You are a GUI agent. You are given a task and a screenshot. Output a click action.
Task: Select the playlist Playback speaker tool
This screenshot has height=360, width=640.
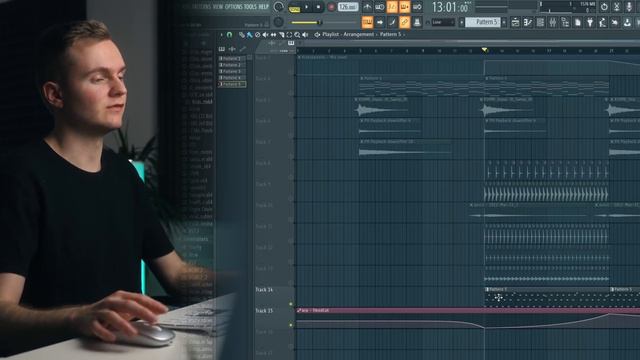click(304, 35)
